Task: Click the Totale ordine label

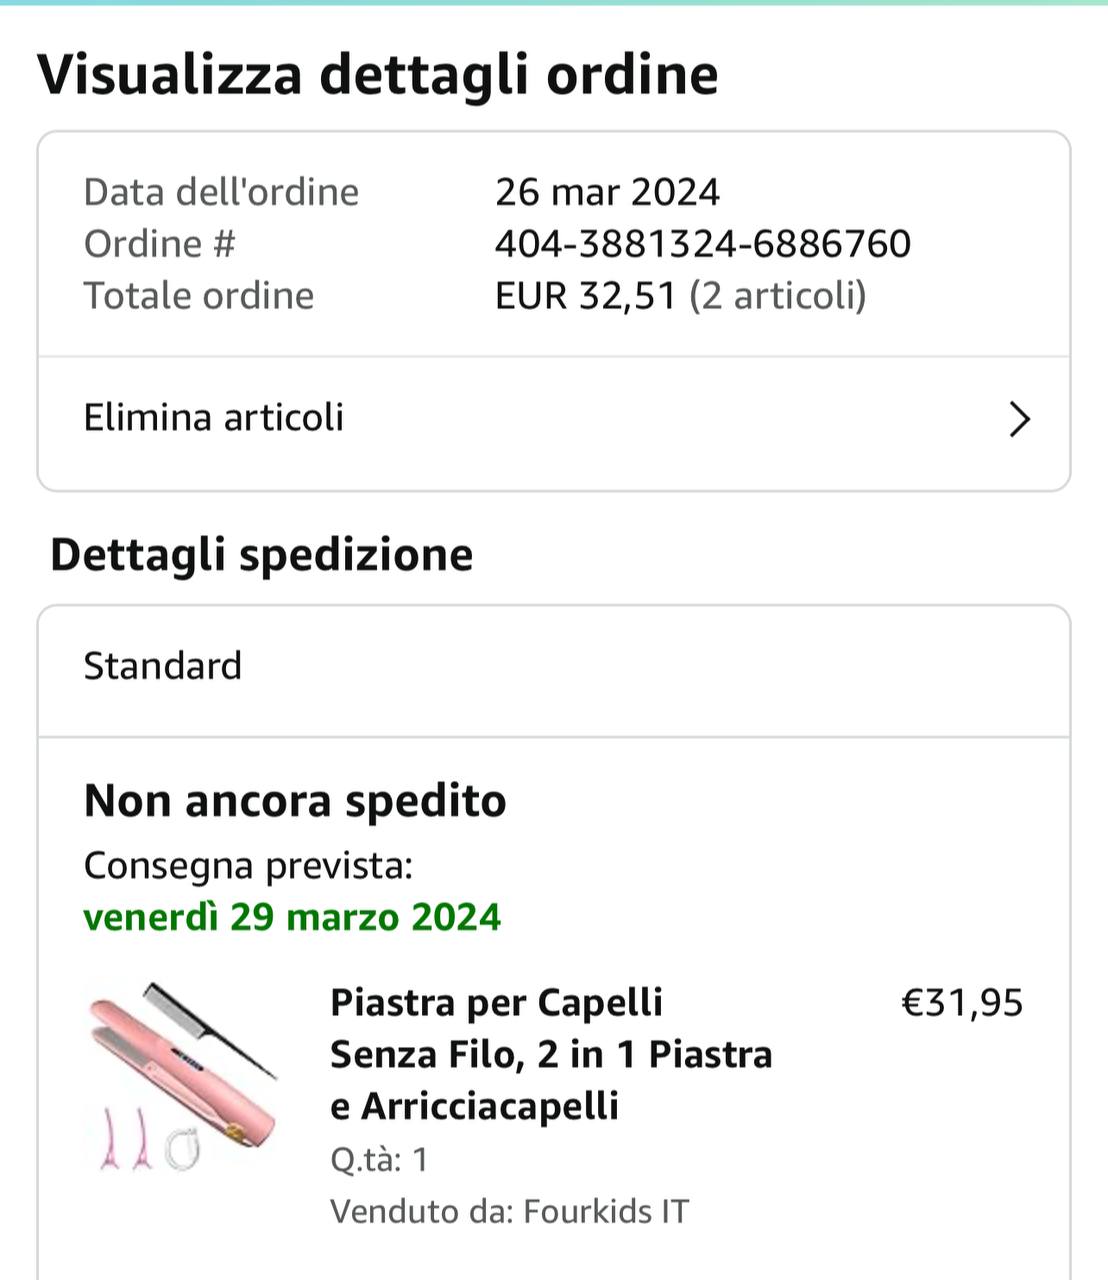Action: click(x=198, y=296)
